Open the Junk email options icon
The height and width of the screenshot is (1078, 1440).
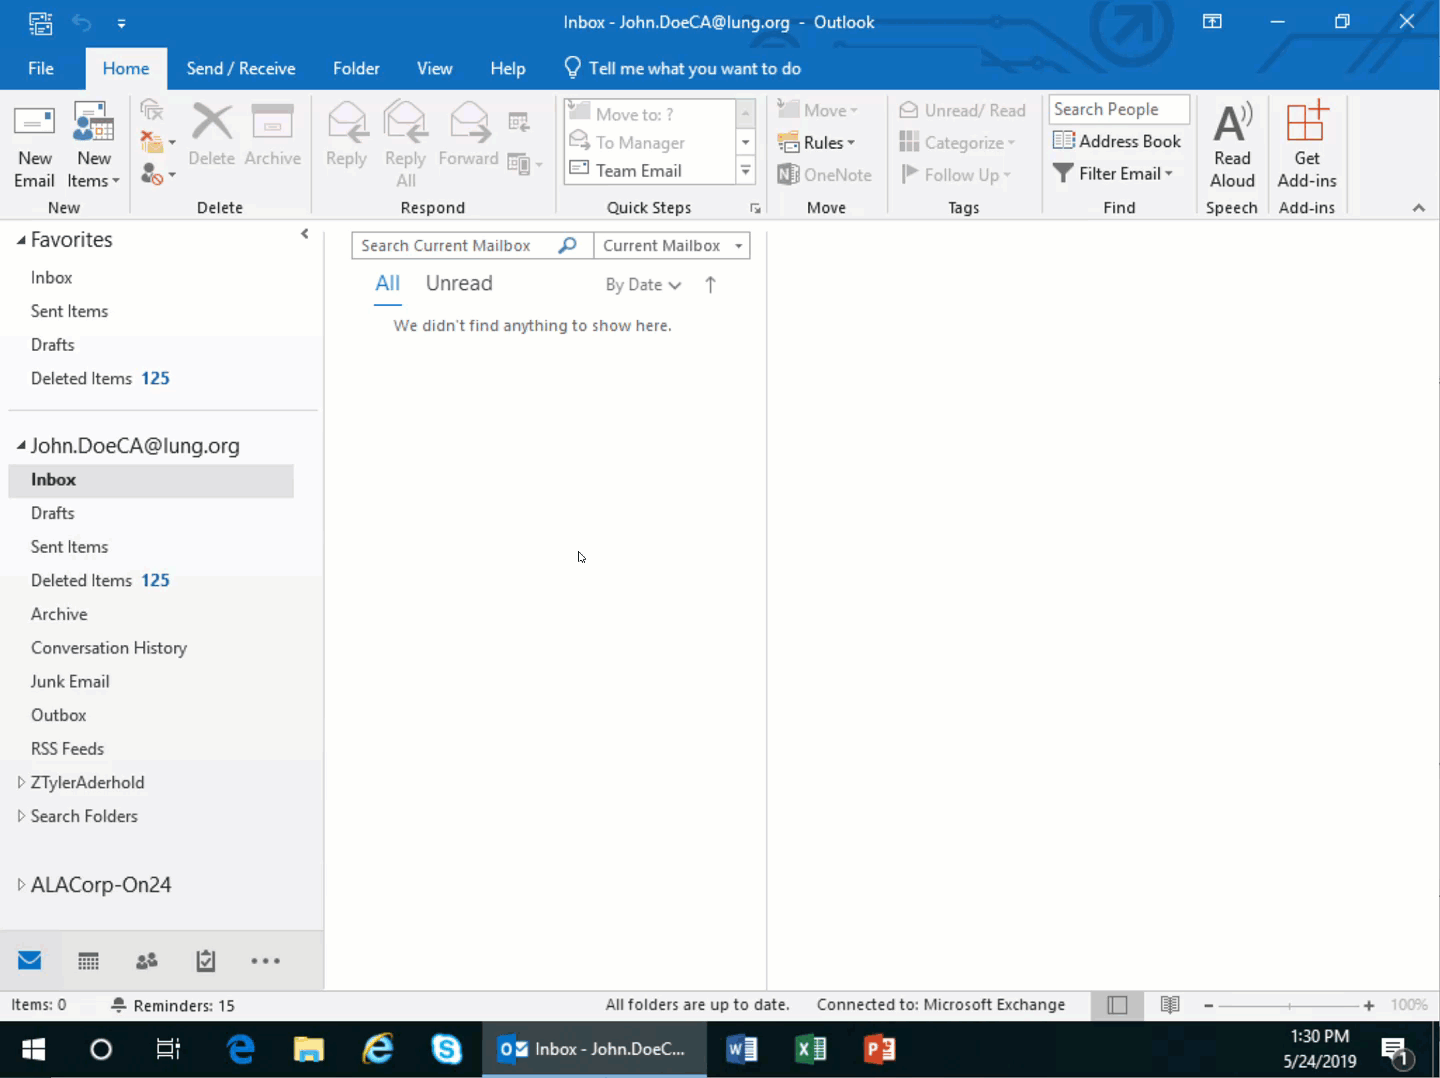(x=157, y=175)
